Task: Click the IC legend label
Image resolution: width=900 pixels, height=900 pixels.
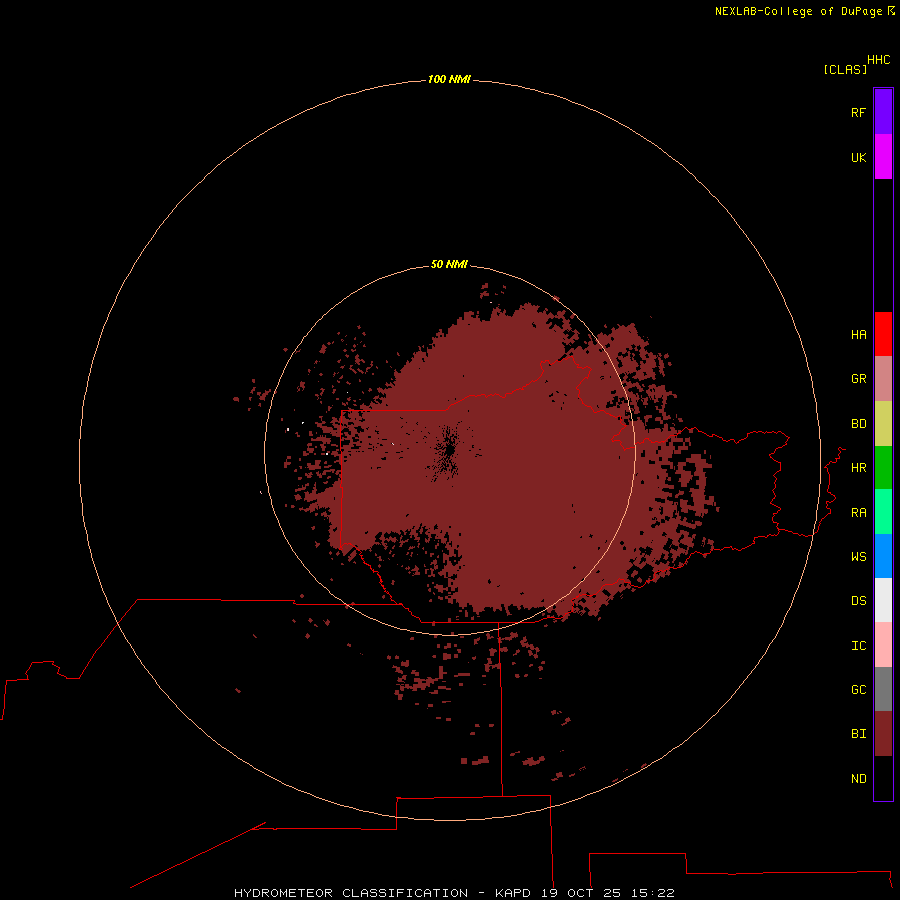Action: point(859,646)
